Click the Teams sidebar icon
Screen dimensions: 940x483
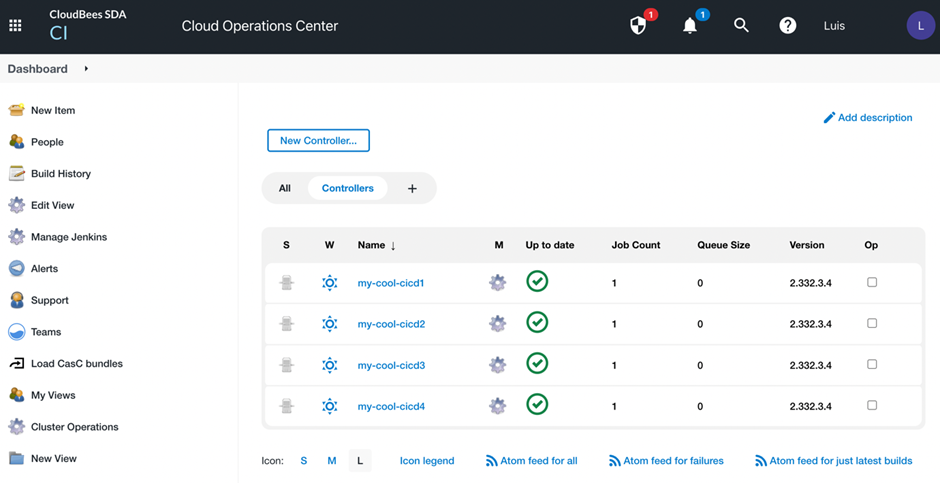pos(16,332)
